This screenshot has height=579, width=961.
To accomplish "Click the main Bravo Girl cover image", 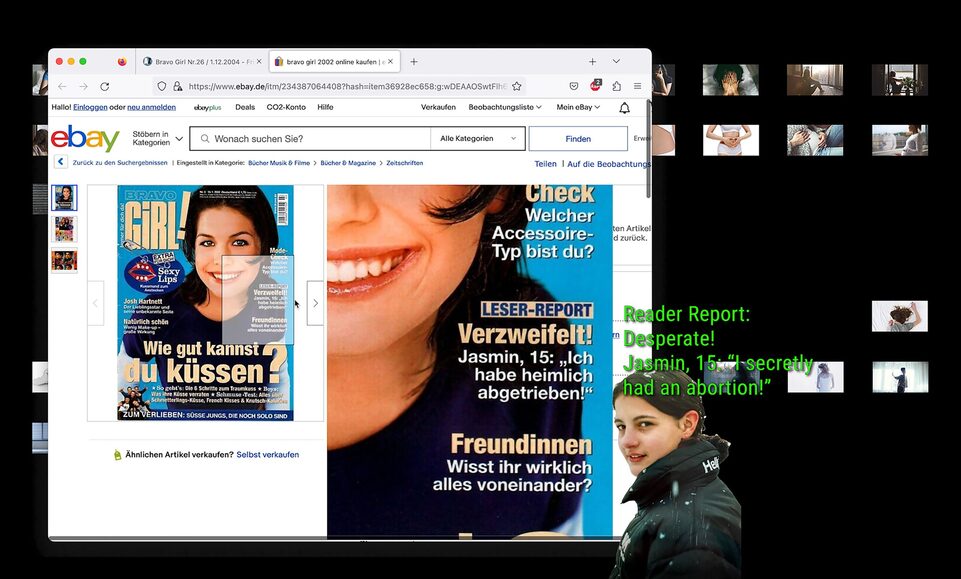I will click(x=205, y=303).
